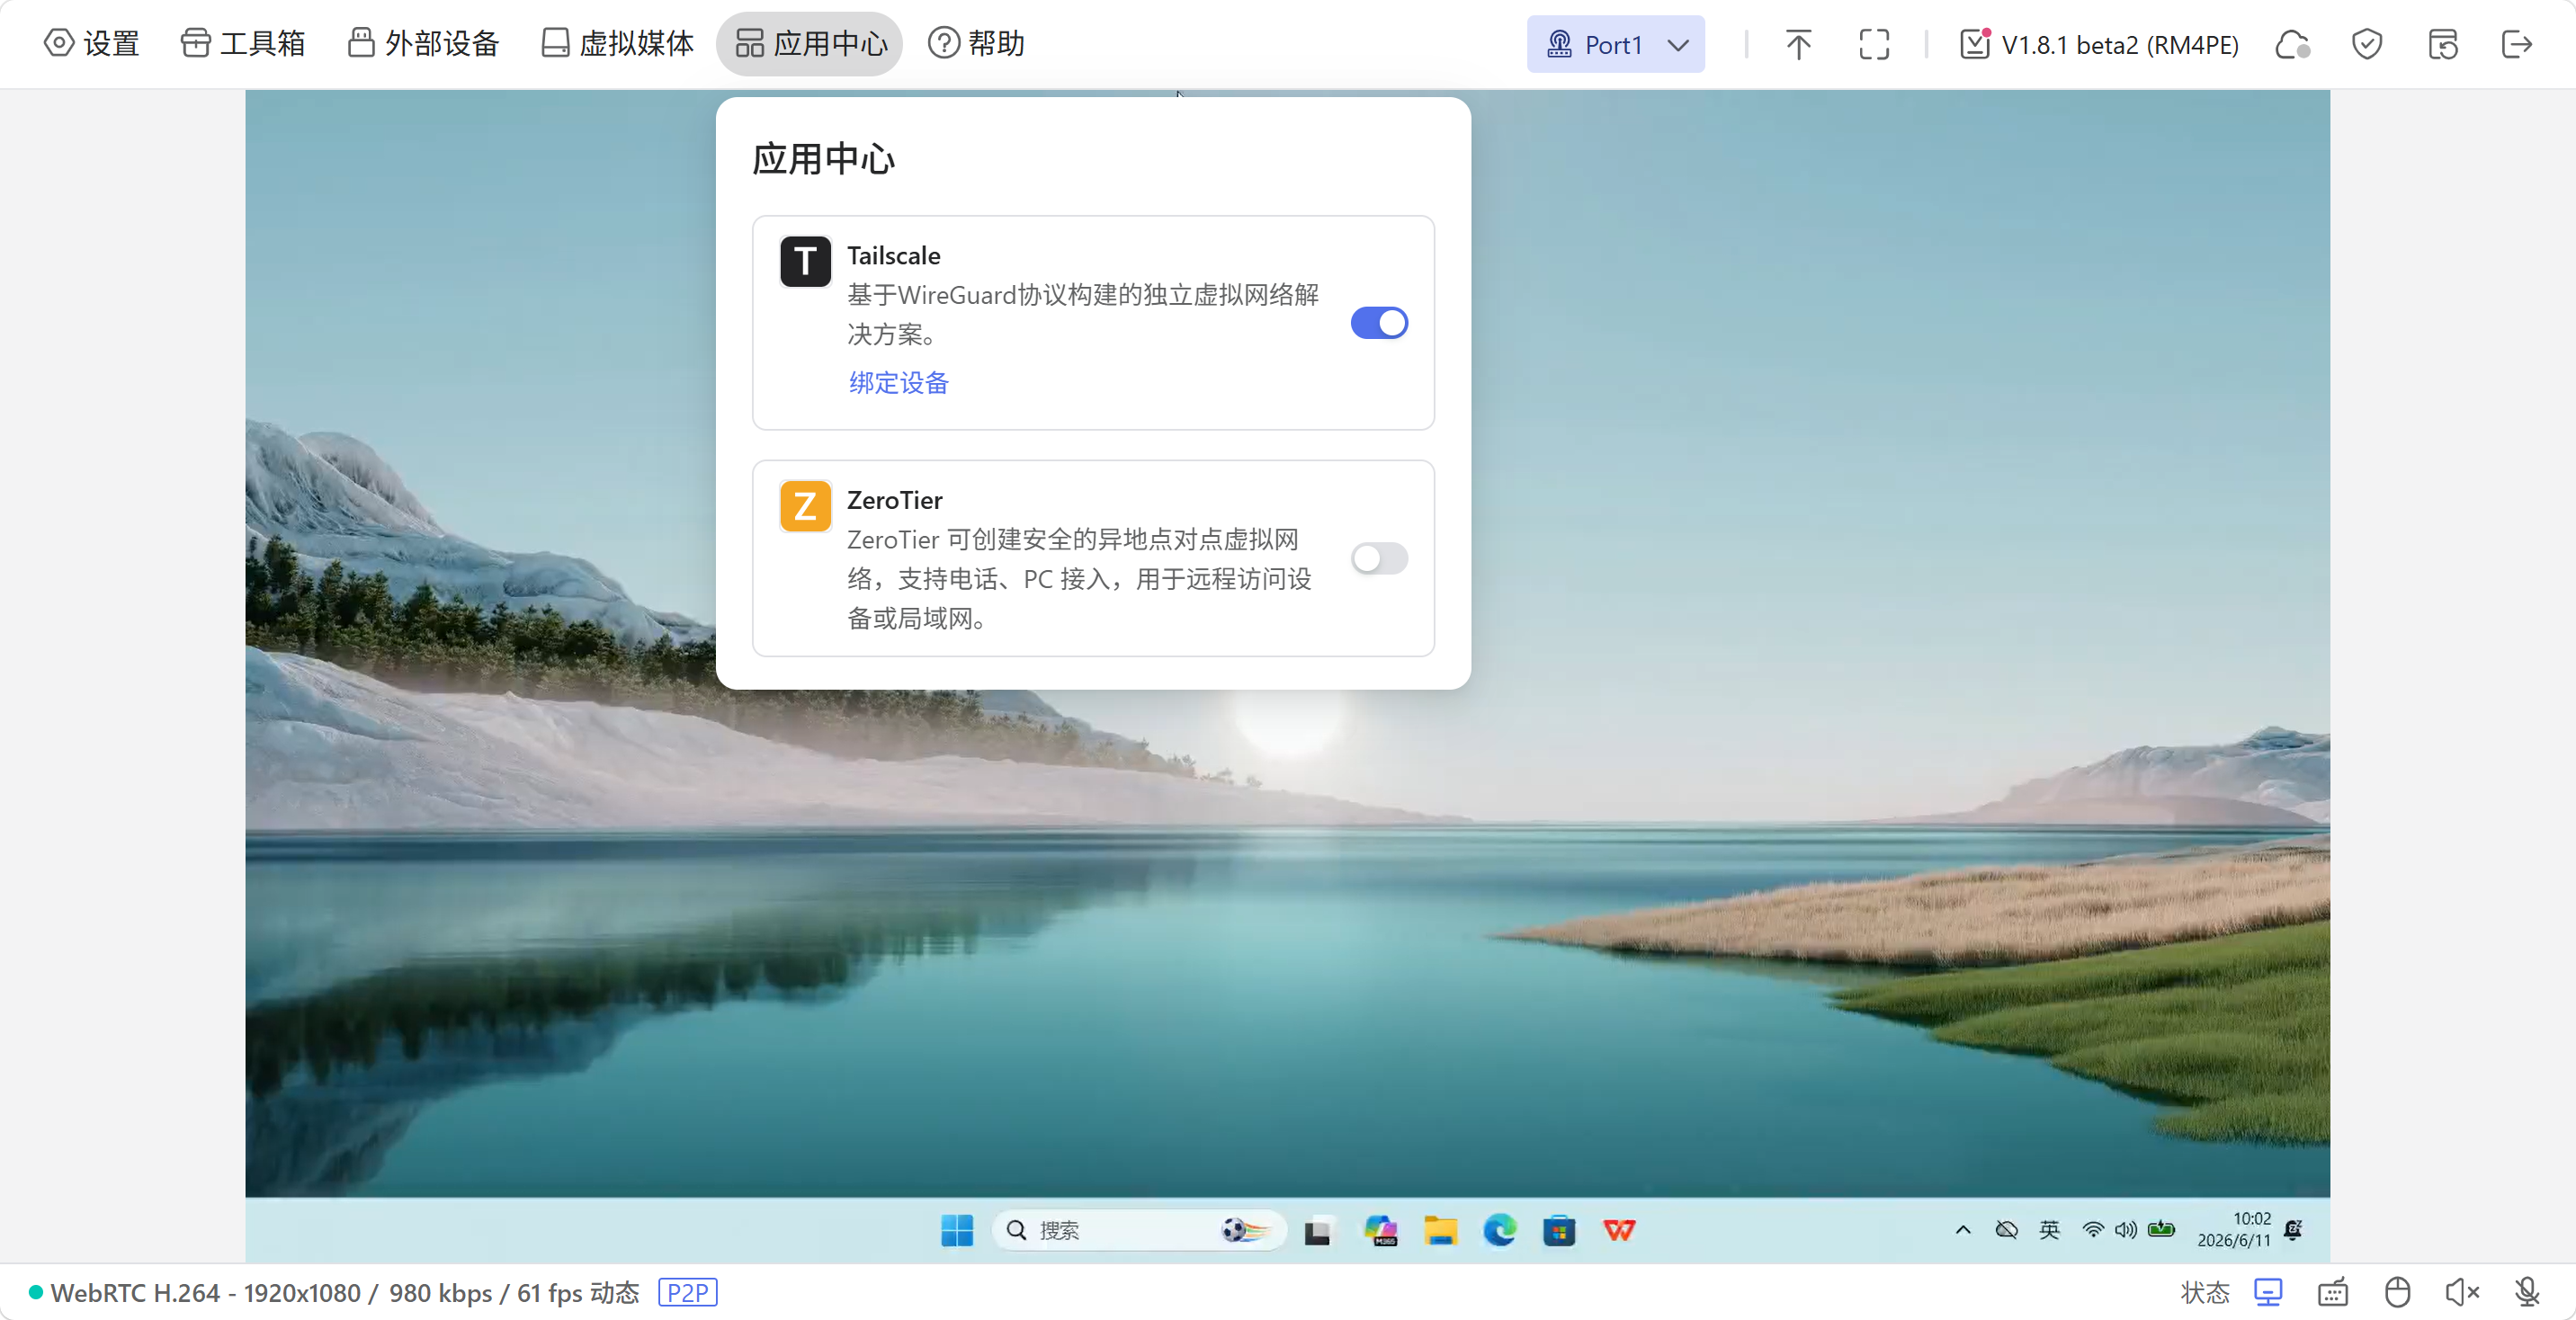Enter fullscreen mode via the fullscreen icon

1874,44
